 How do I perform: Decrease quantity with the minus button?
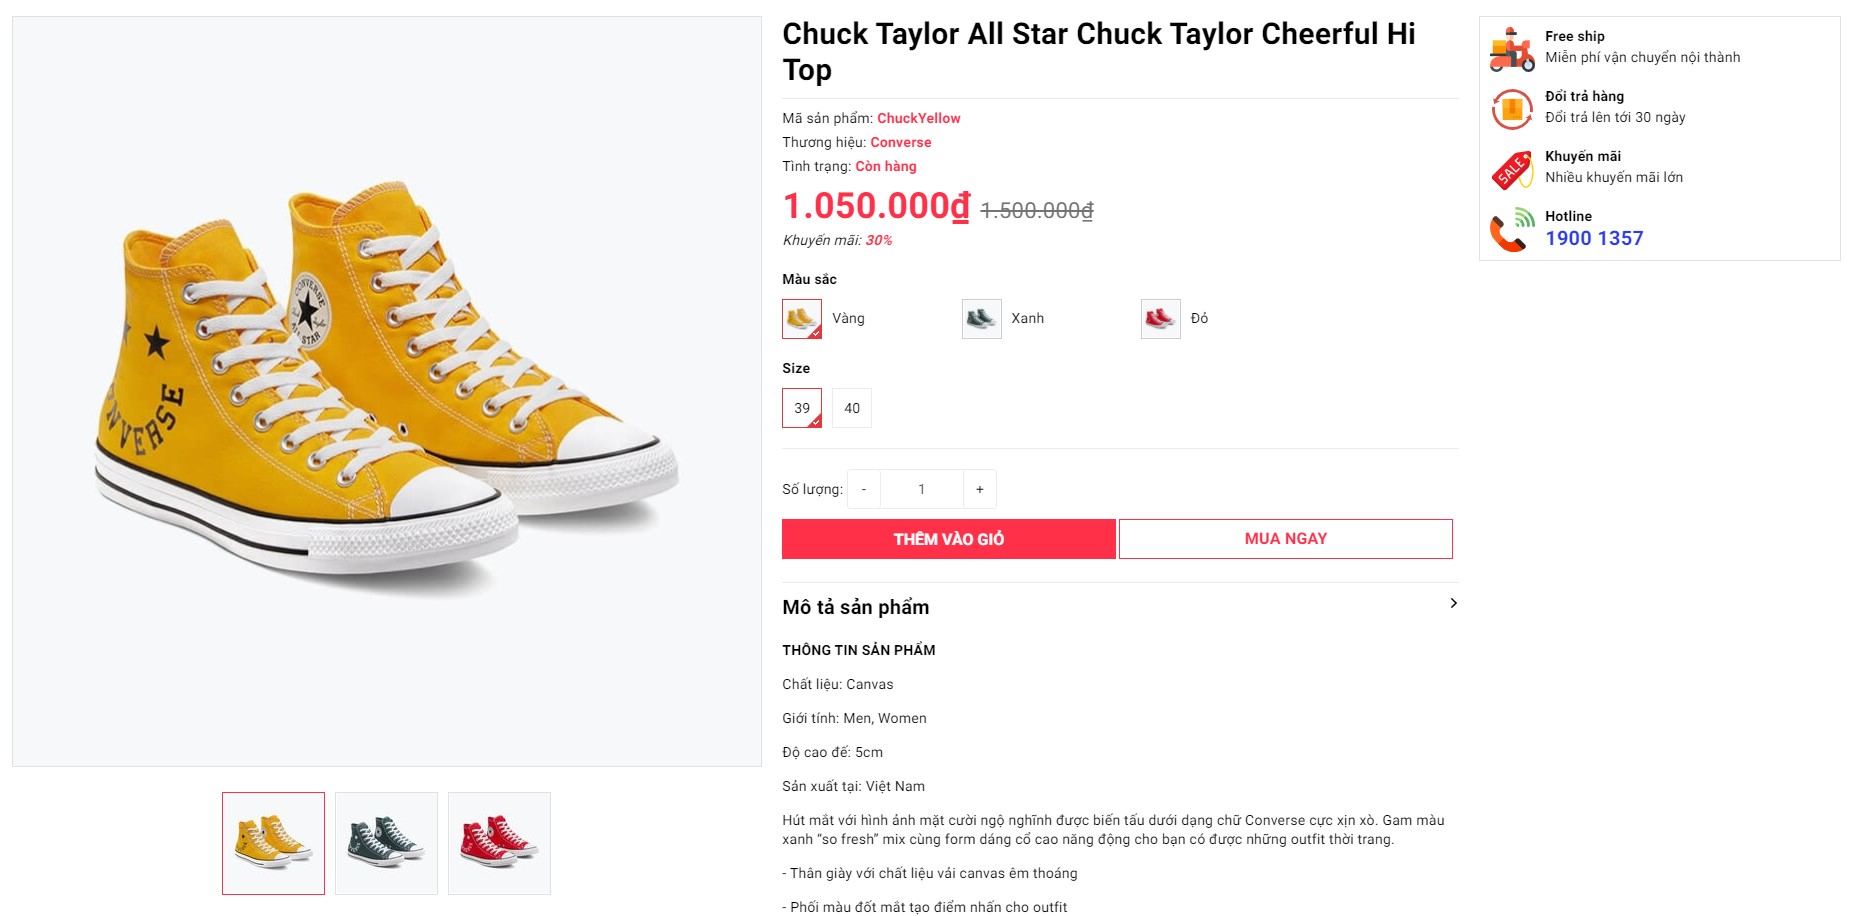pyautogui.click(x=864, y=489)
